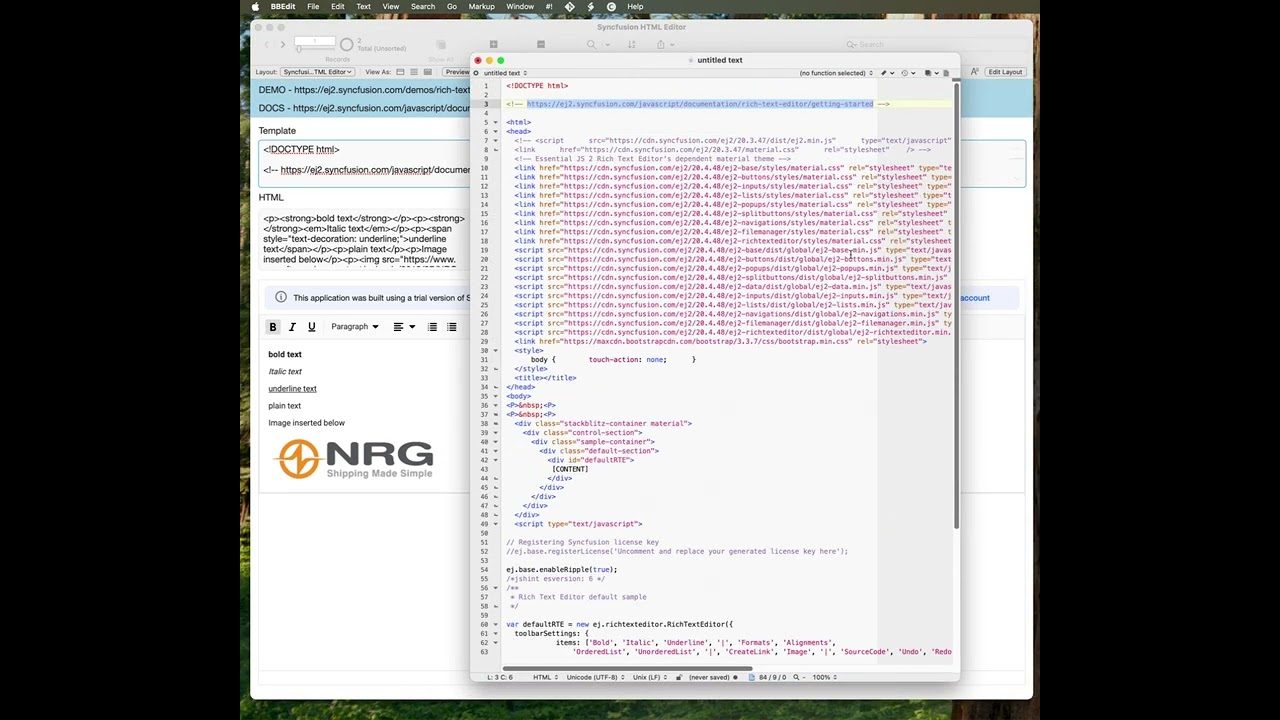The width and height of the screenshot is (1280, 720).
Task: Open the function selection popup
Action: point(836,73)
